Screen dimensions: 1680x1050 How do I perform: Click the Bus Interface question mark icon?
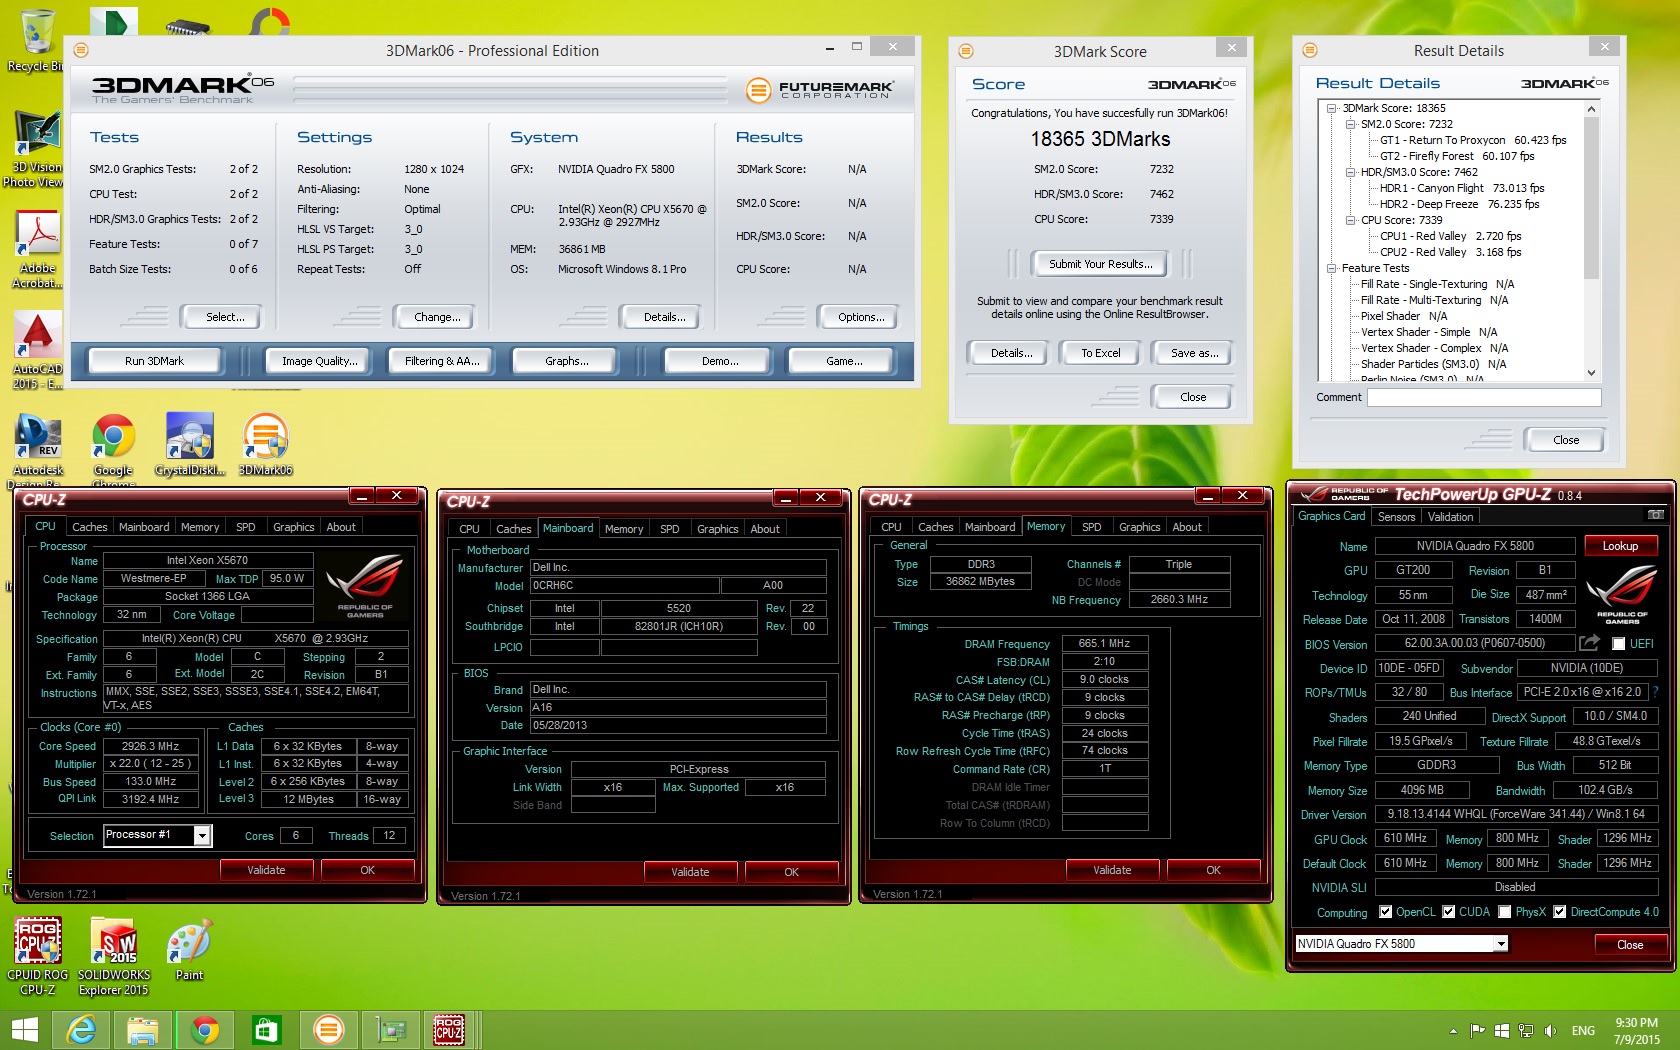point(1655,692)
